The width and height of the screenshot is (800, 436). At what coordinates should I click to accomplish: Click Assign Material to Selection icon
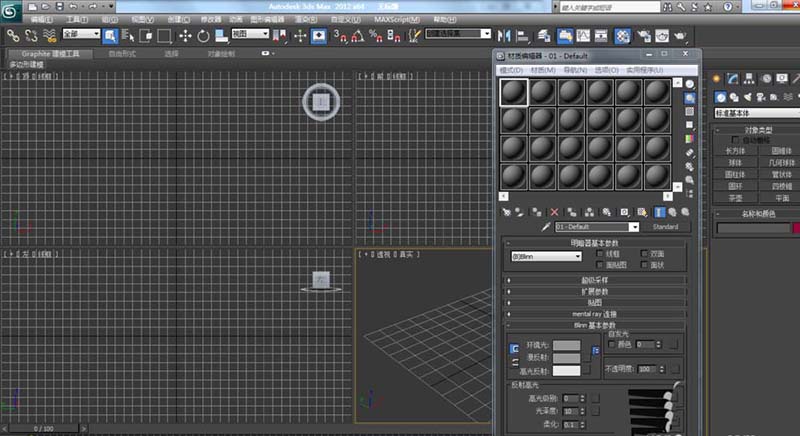pos(536,212)
